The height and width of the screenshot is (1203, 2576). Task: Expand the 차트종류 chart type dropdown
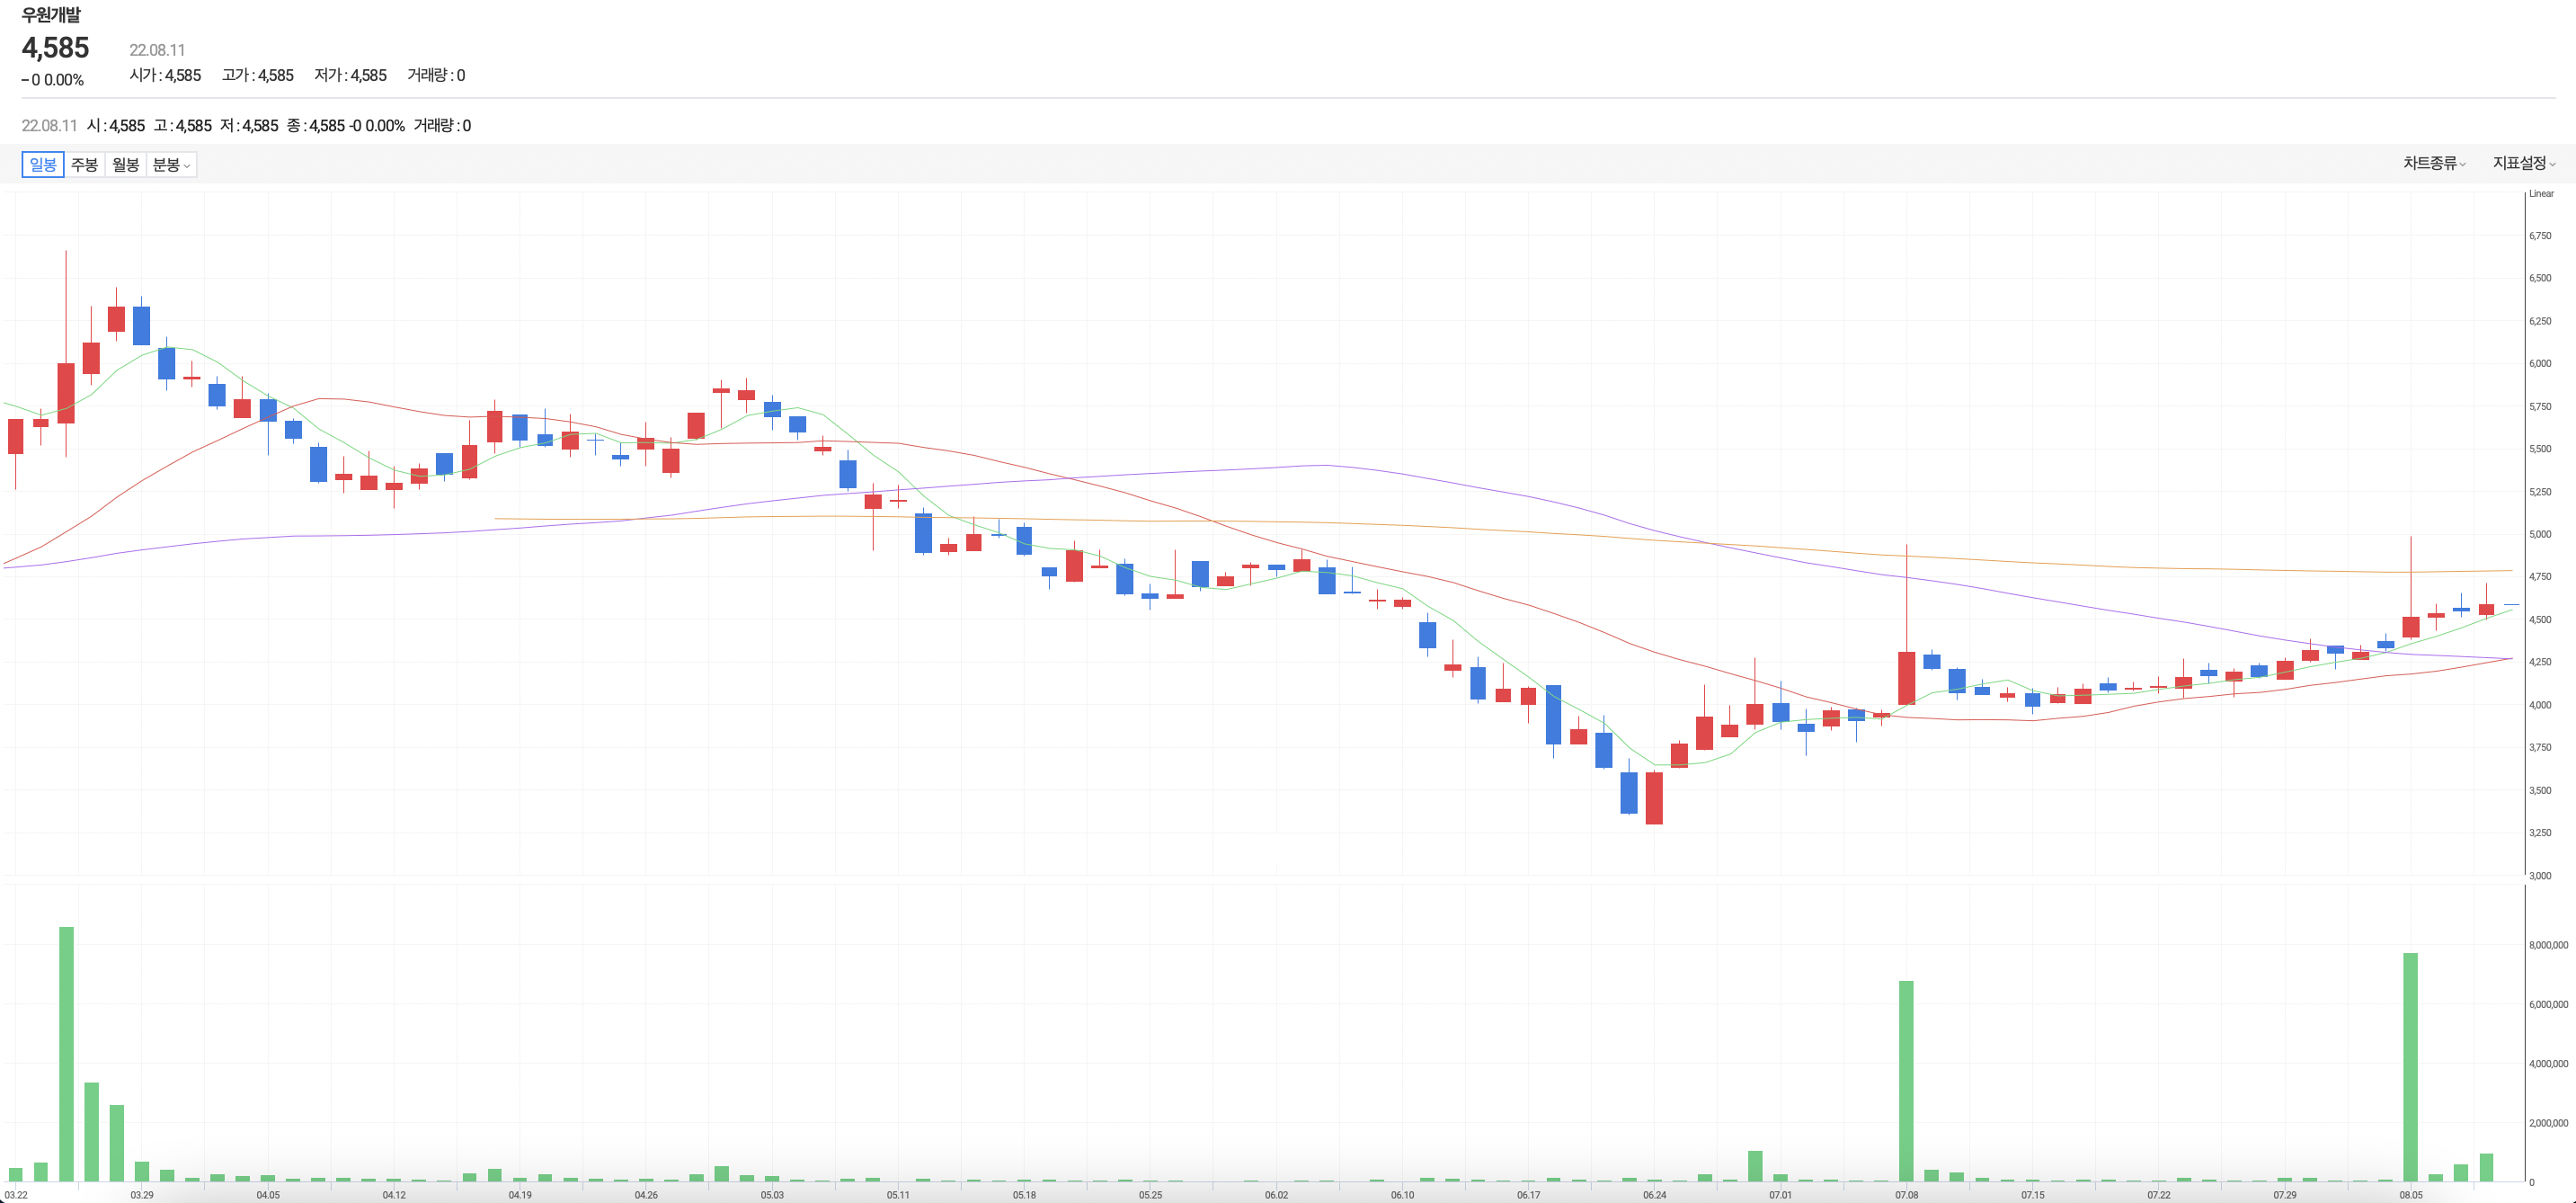[x=2433, y=163]
